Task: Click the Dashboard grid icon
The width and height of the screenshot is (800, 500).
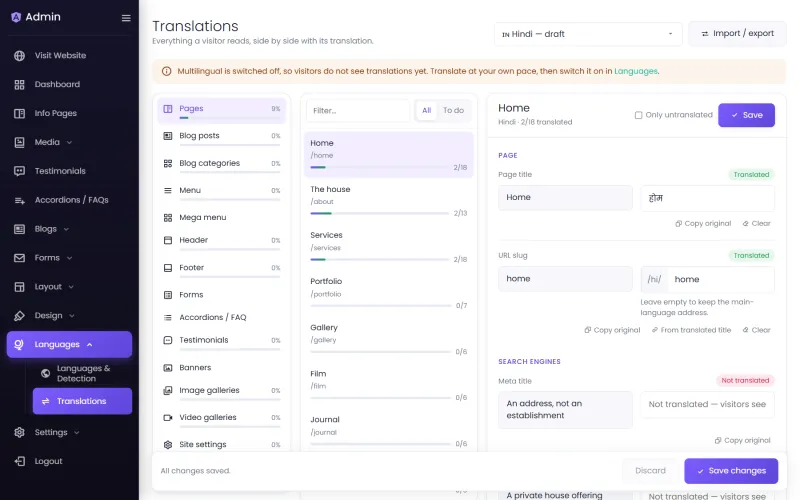Action: coord(19,85)
